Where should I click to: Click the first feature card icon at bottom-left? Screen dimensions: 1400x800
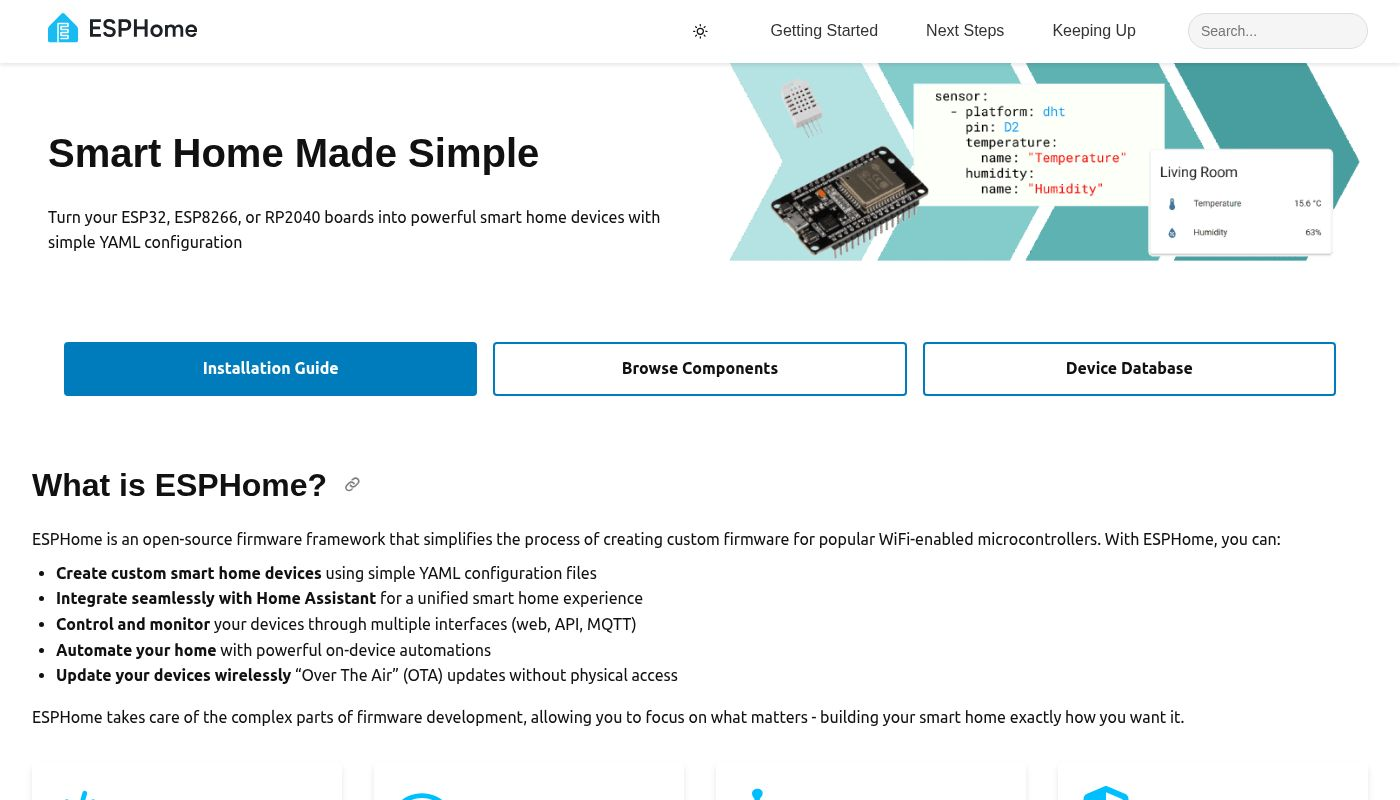pos(80,794)
